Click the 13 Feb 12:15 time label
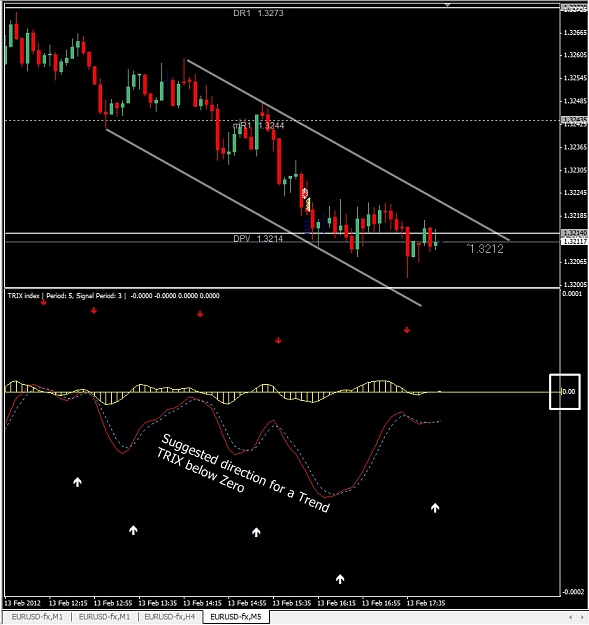 (x=68, y=603)
